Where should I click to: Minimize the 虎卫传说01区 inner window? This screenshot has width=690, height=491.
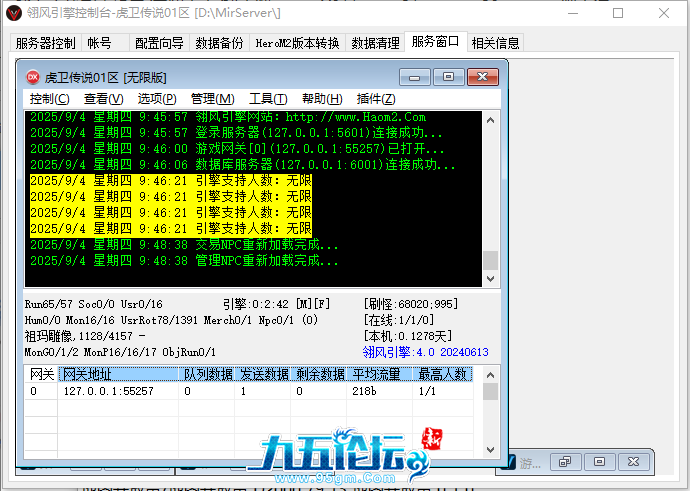tap(415, 77)
